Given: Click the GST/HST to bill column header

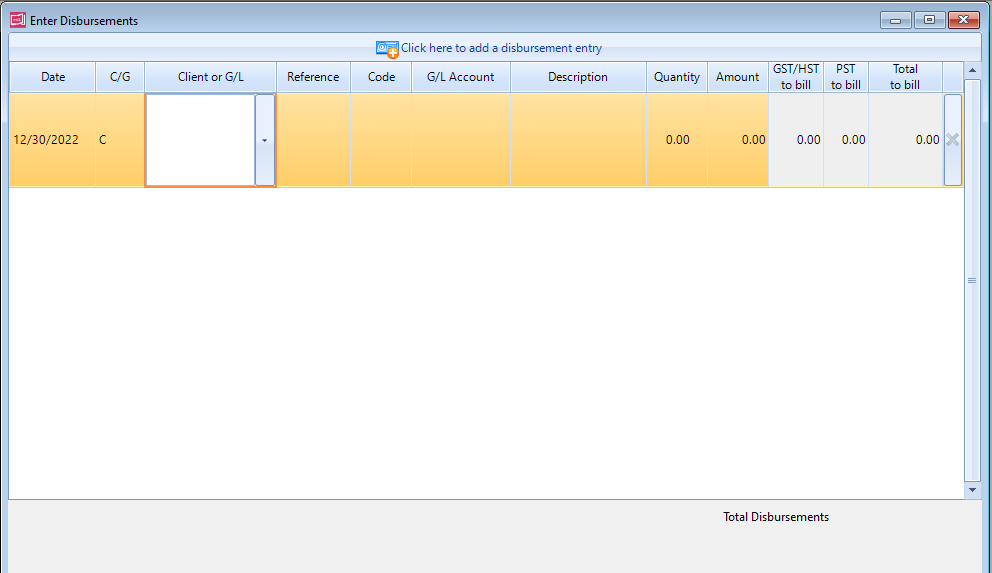Looking at the screenshot, I should tap(796, 77).
